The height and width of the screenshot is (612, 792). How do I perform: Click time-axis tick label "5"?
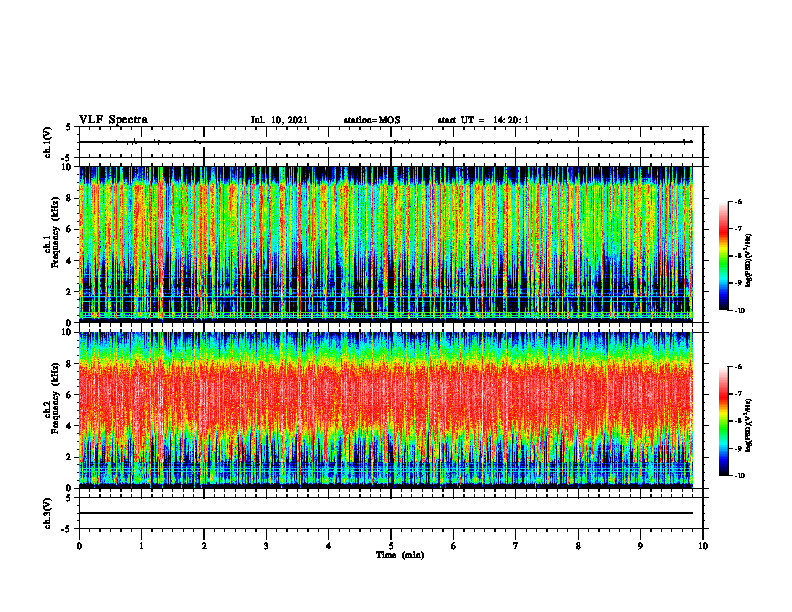[x=391, y=546]
